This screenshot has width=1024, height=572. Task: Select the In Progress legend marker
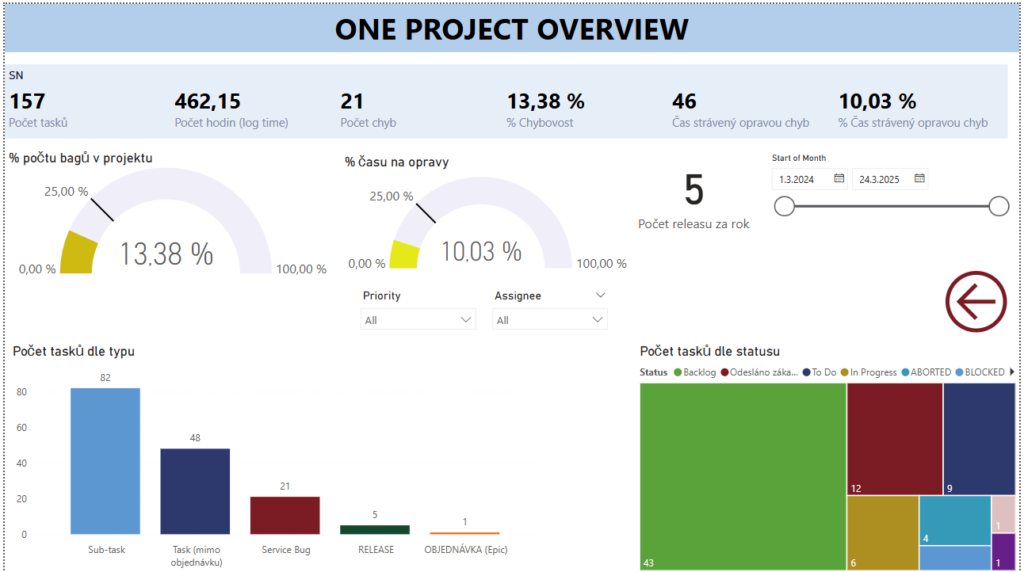pyautogui.click(x=844, y=372)
